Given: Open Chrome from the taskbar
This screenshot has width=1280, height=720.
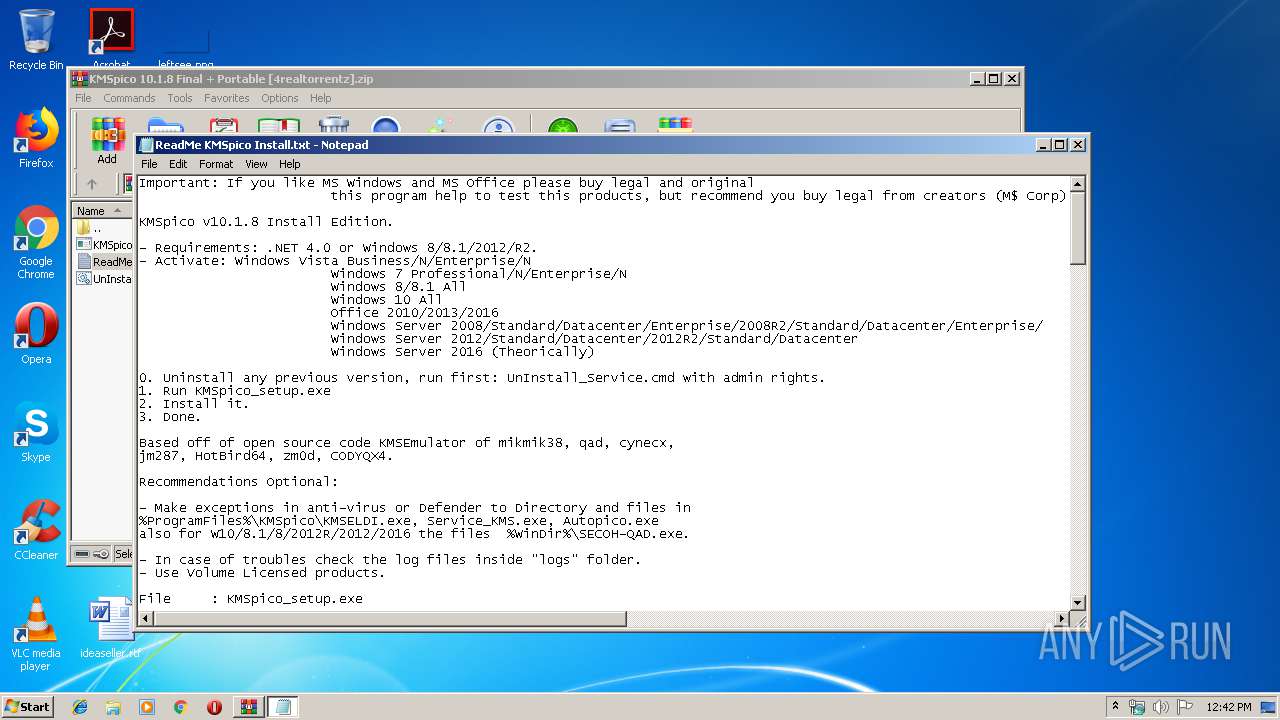Looking at the screenshot, I should point(181,707).
